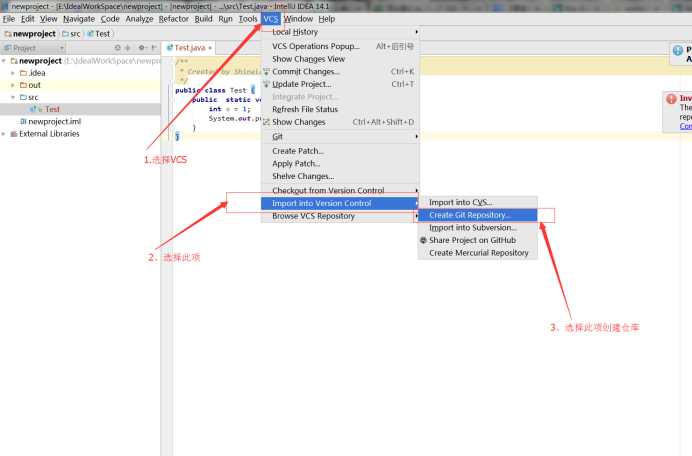The height and width of the screenshot is (456, 692).
Task: Open File menu
Action: (x=8, y=19)
